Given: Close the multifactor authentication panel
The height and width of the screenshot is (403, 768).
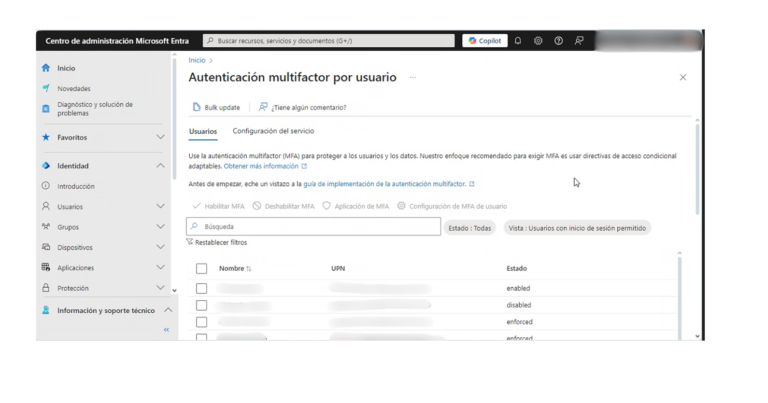Looking at the screenshot, I should [x=683, y=77].
